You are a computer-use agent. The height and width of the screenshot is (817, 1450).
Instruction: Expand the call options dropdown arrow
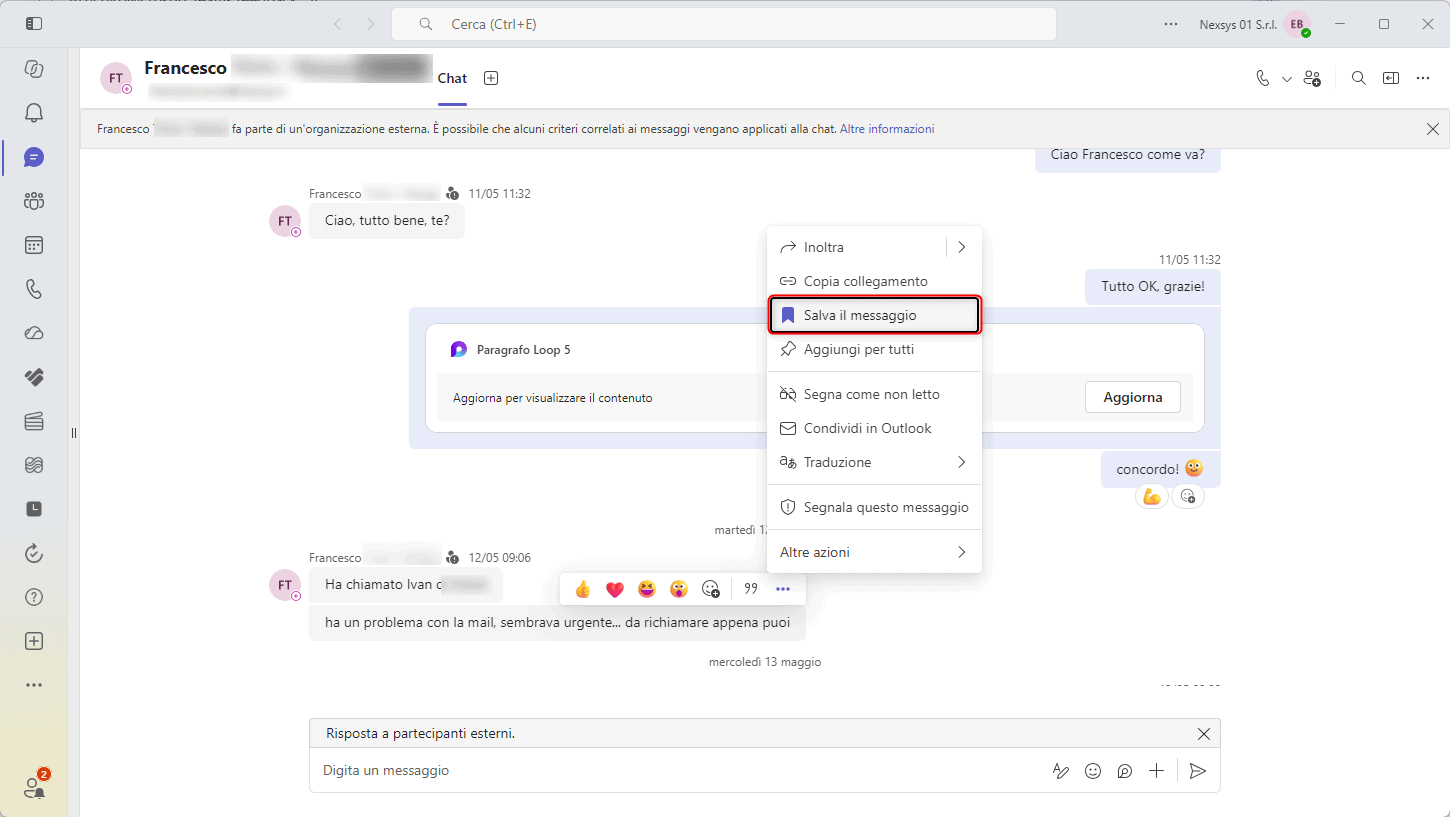[x=1286, y=79]
